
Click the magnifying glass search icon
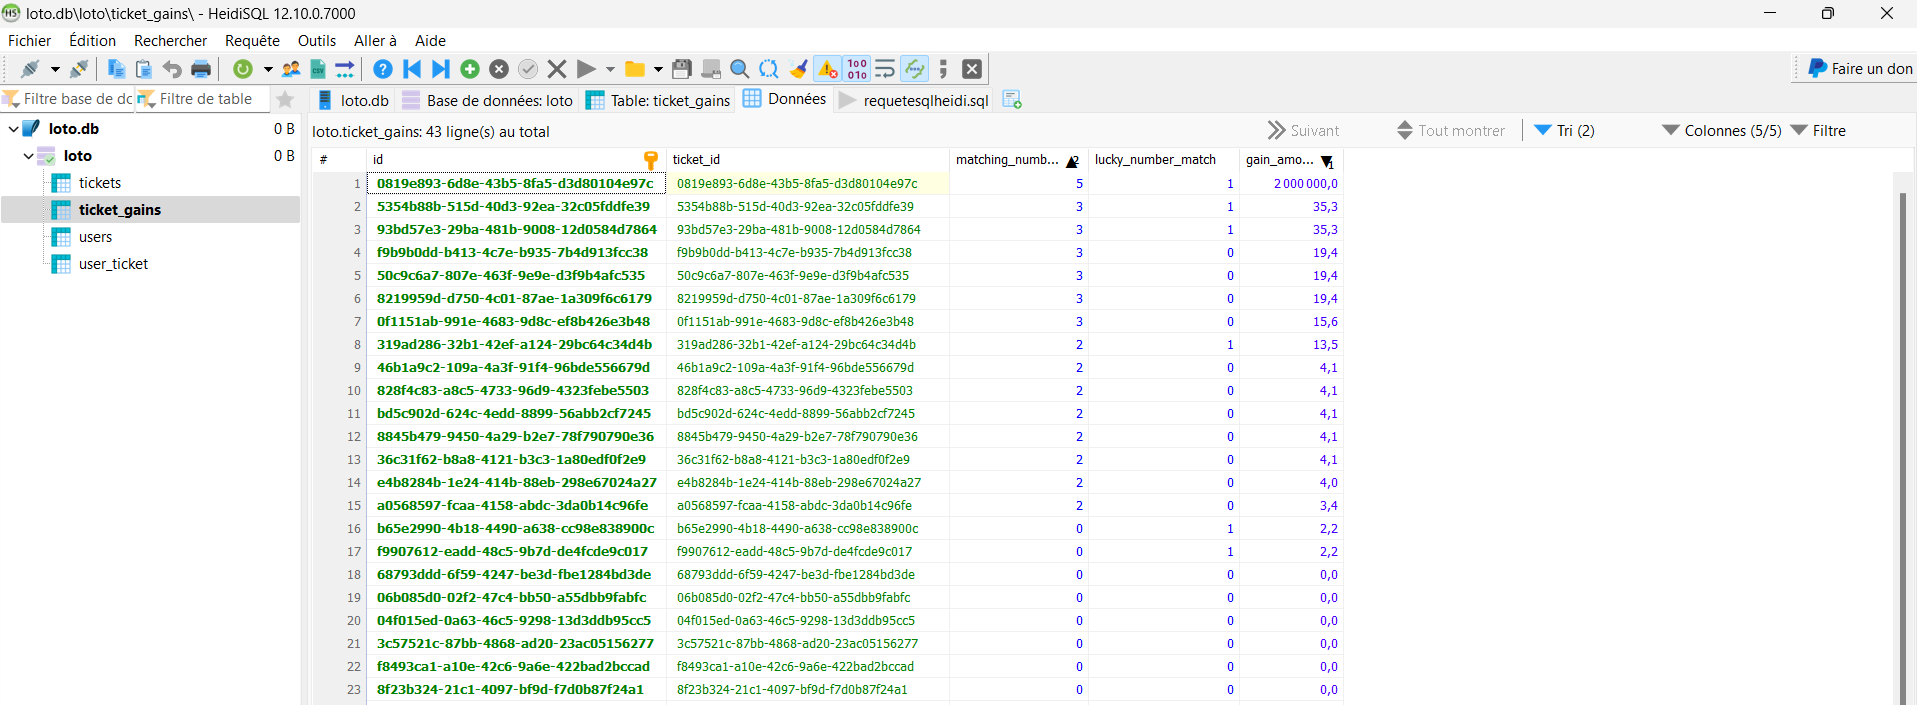(x=740, y=69)
